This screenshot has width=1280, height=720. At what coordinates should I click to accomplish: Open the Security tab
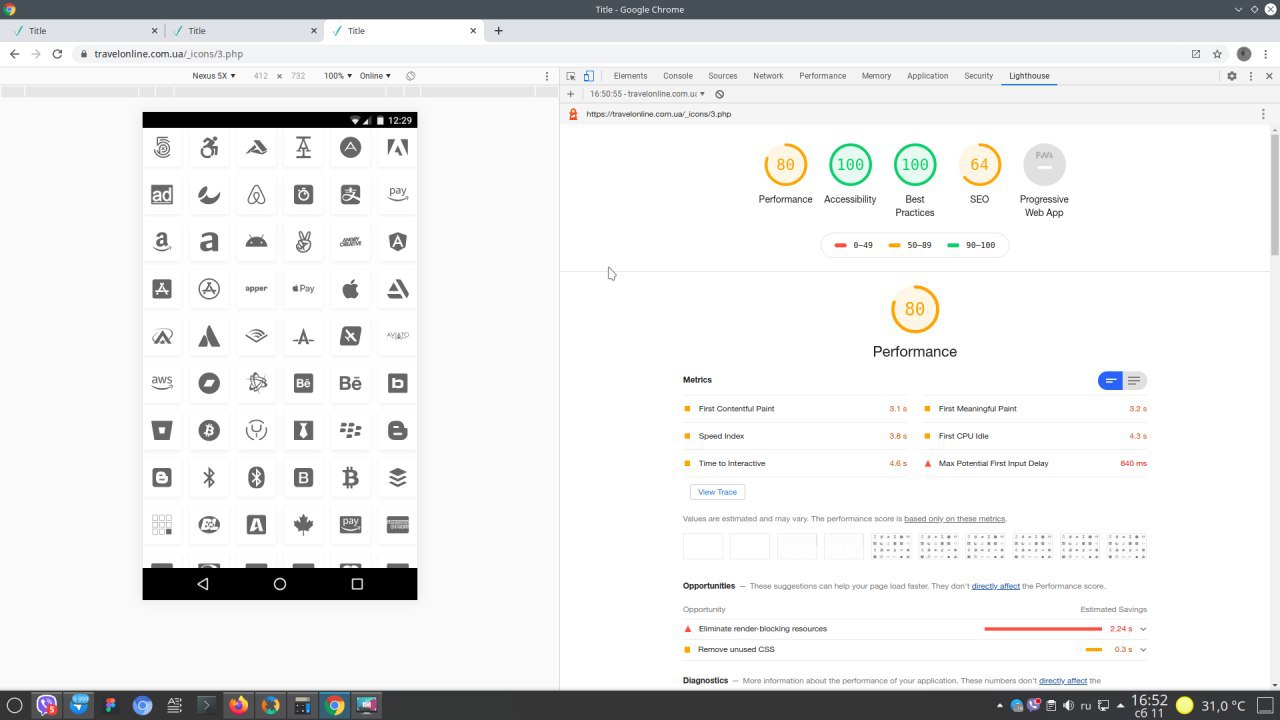click(x=979, y=76)
